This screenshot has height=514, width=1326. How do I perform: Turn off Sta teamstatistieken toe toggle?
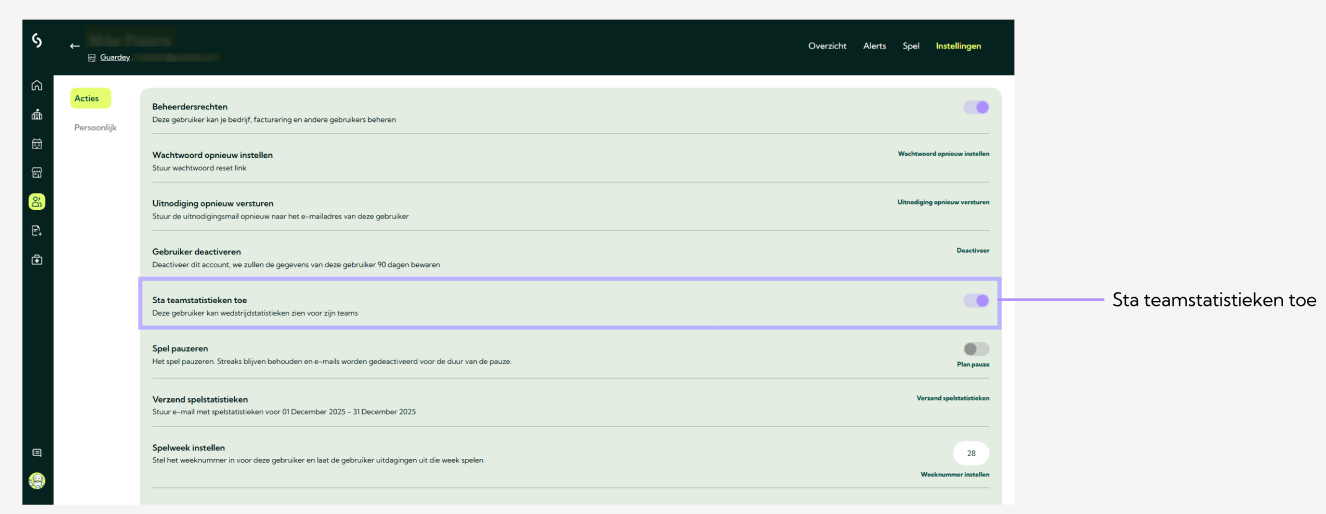[976, 300]
